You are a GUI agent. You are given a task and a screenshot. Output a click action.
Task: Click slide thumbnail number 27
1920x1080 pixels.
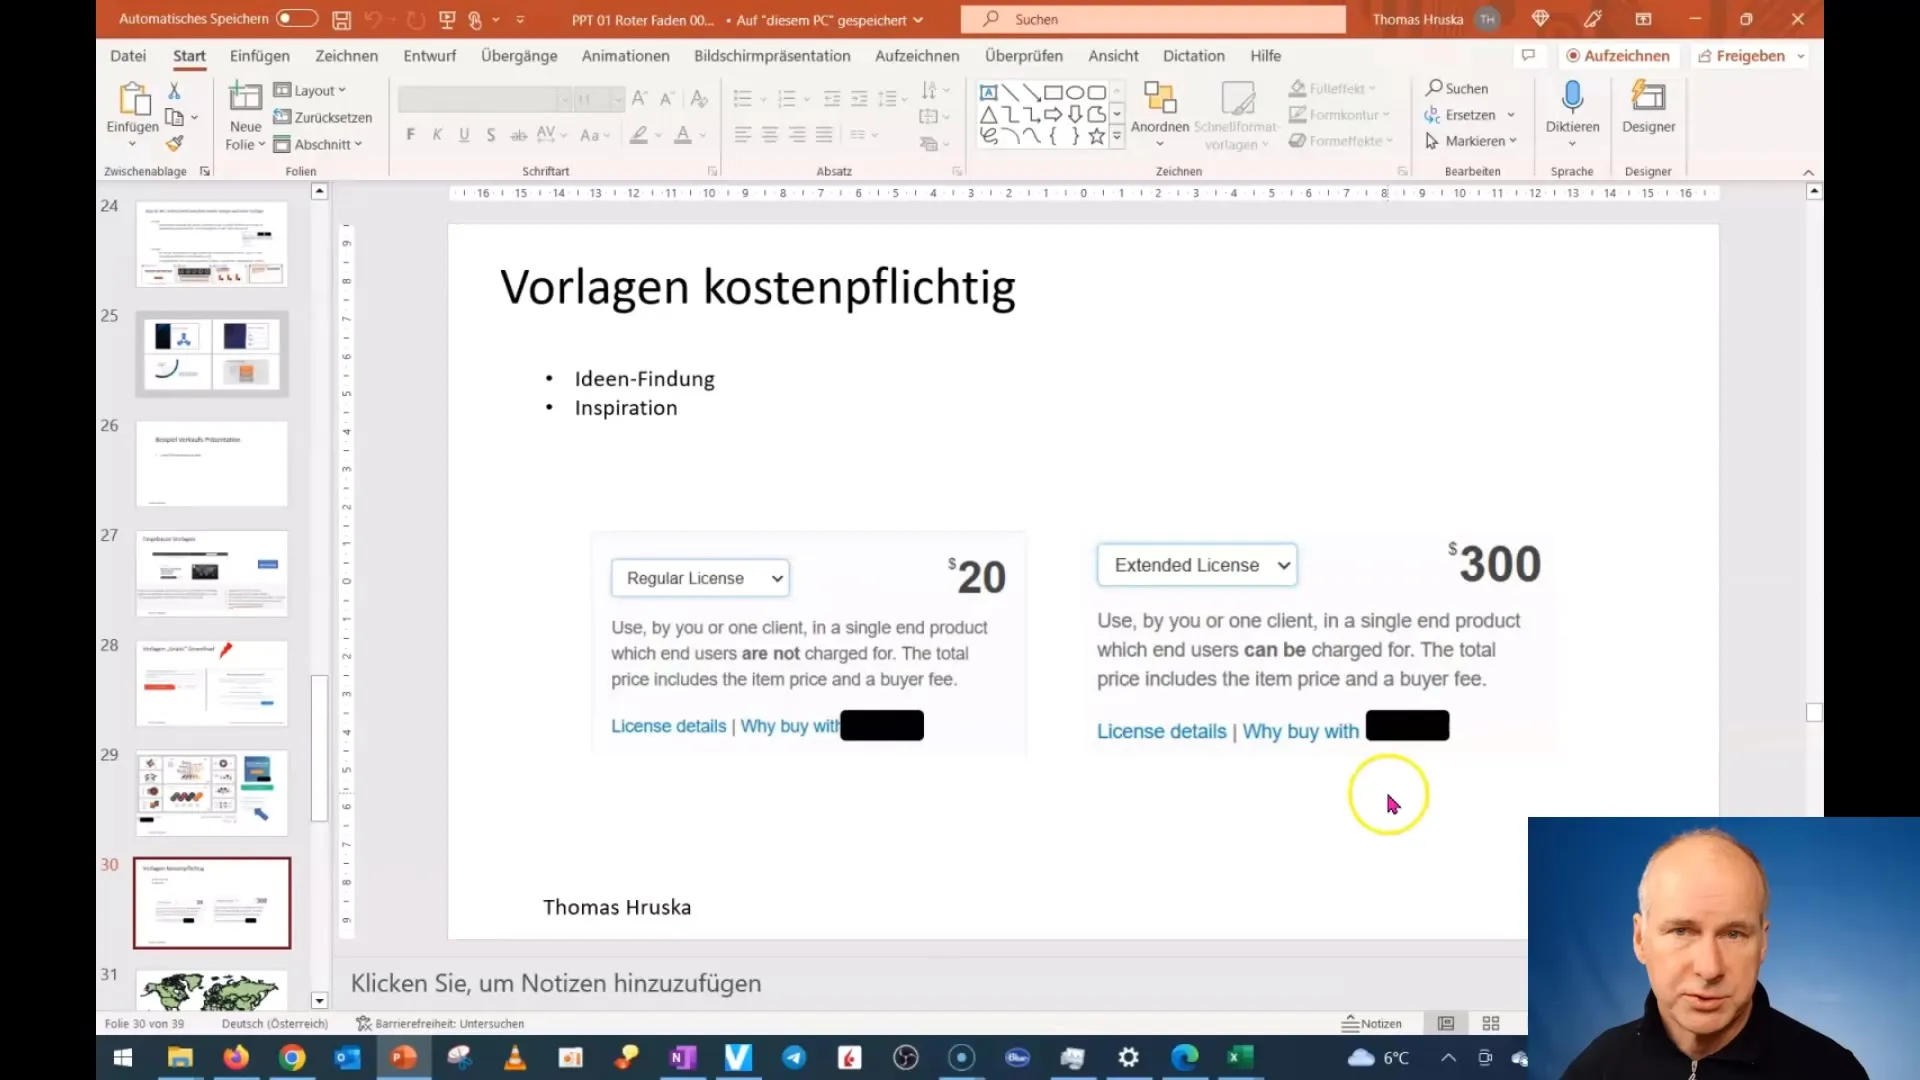click(x=211, y=572)
